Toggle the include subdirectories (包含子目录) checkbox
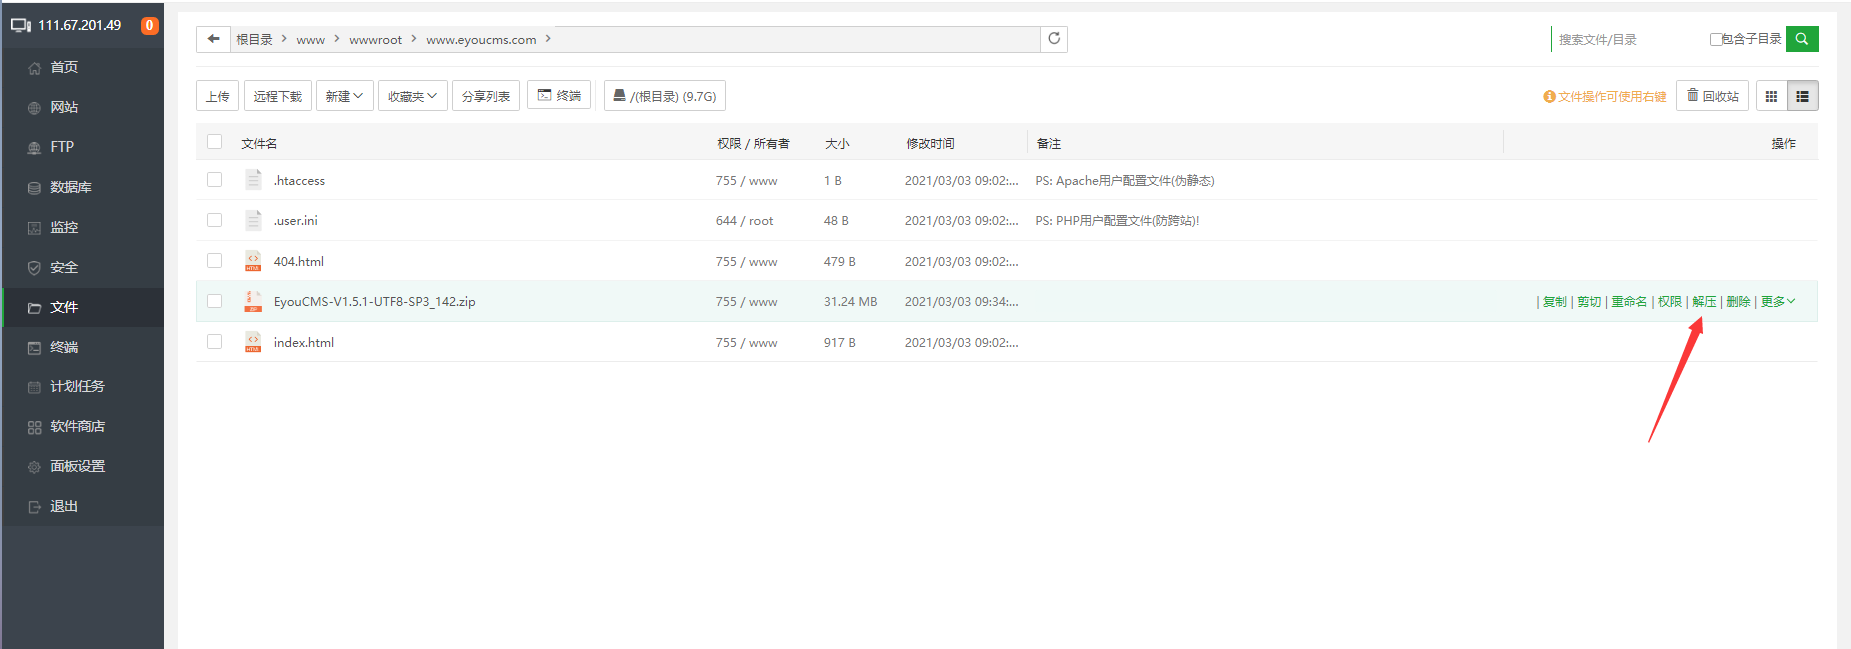 [x=1716, y=40]
